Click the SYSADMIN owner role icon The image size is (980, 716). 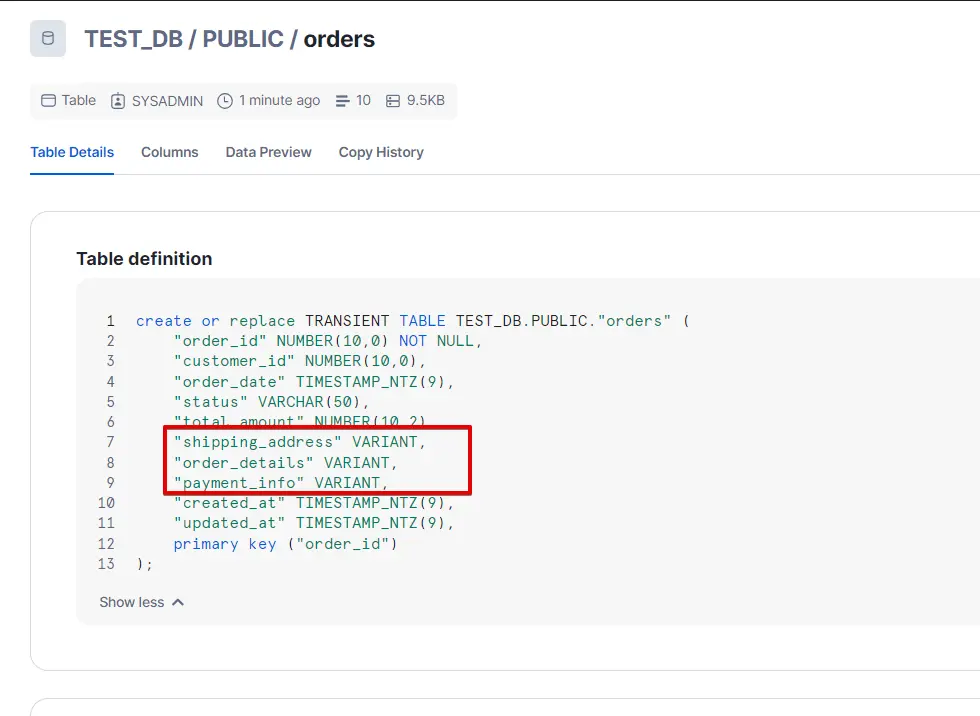coord(118,101)
